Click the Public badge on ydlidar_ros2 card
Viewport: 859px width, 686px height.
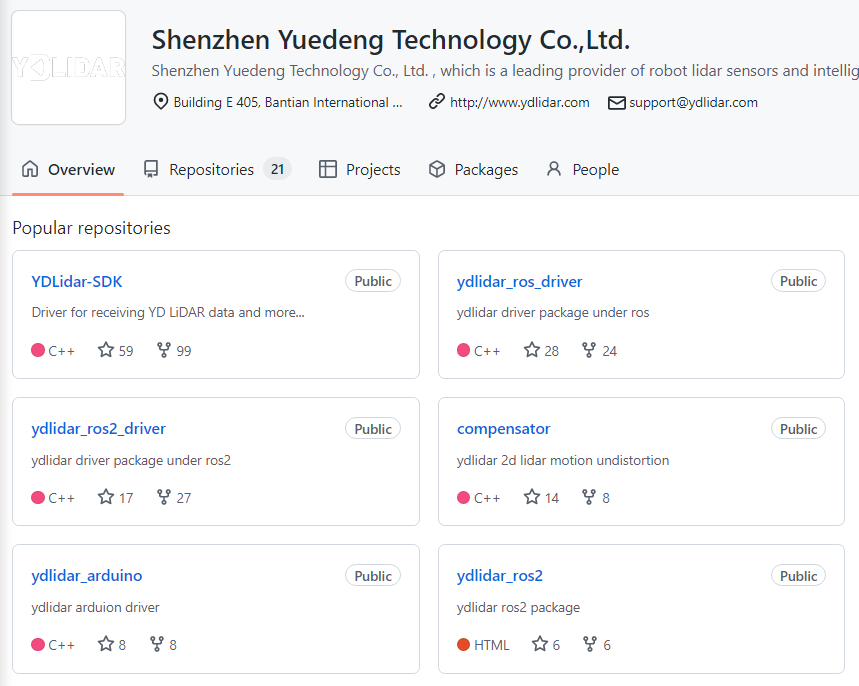point(798,575)
